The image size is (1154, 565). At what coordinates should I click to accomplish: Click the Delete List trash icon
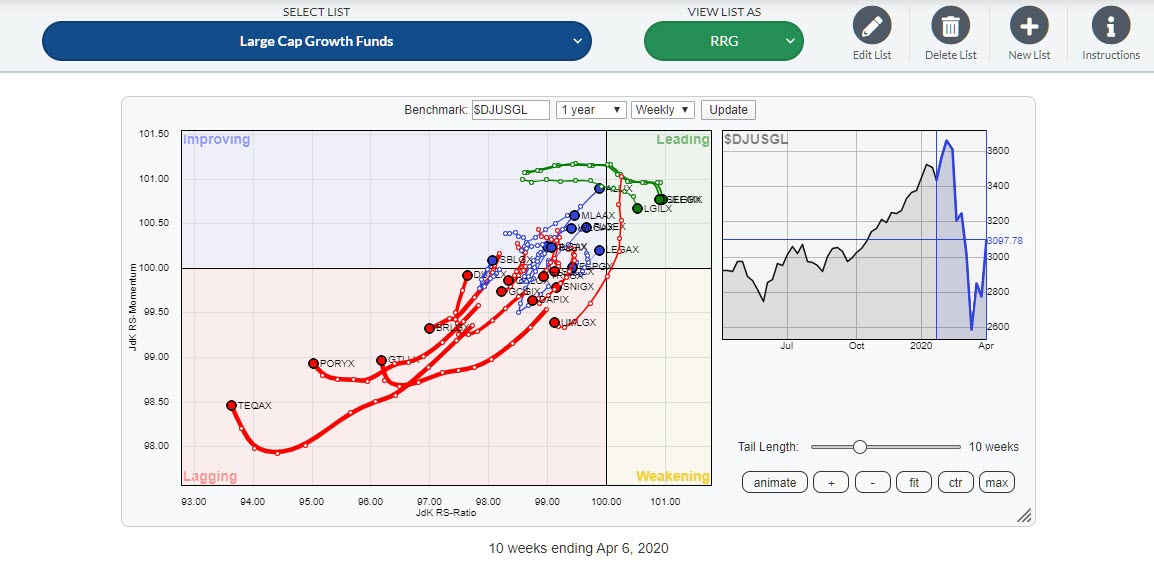950,26
